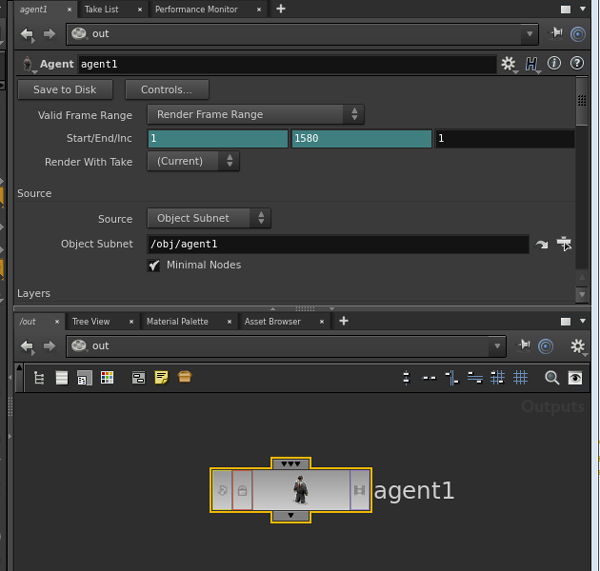Toggle the parameter spreadsheet icon in network toolbar

coord(84,378)
